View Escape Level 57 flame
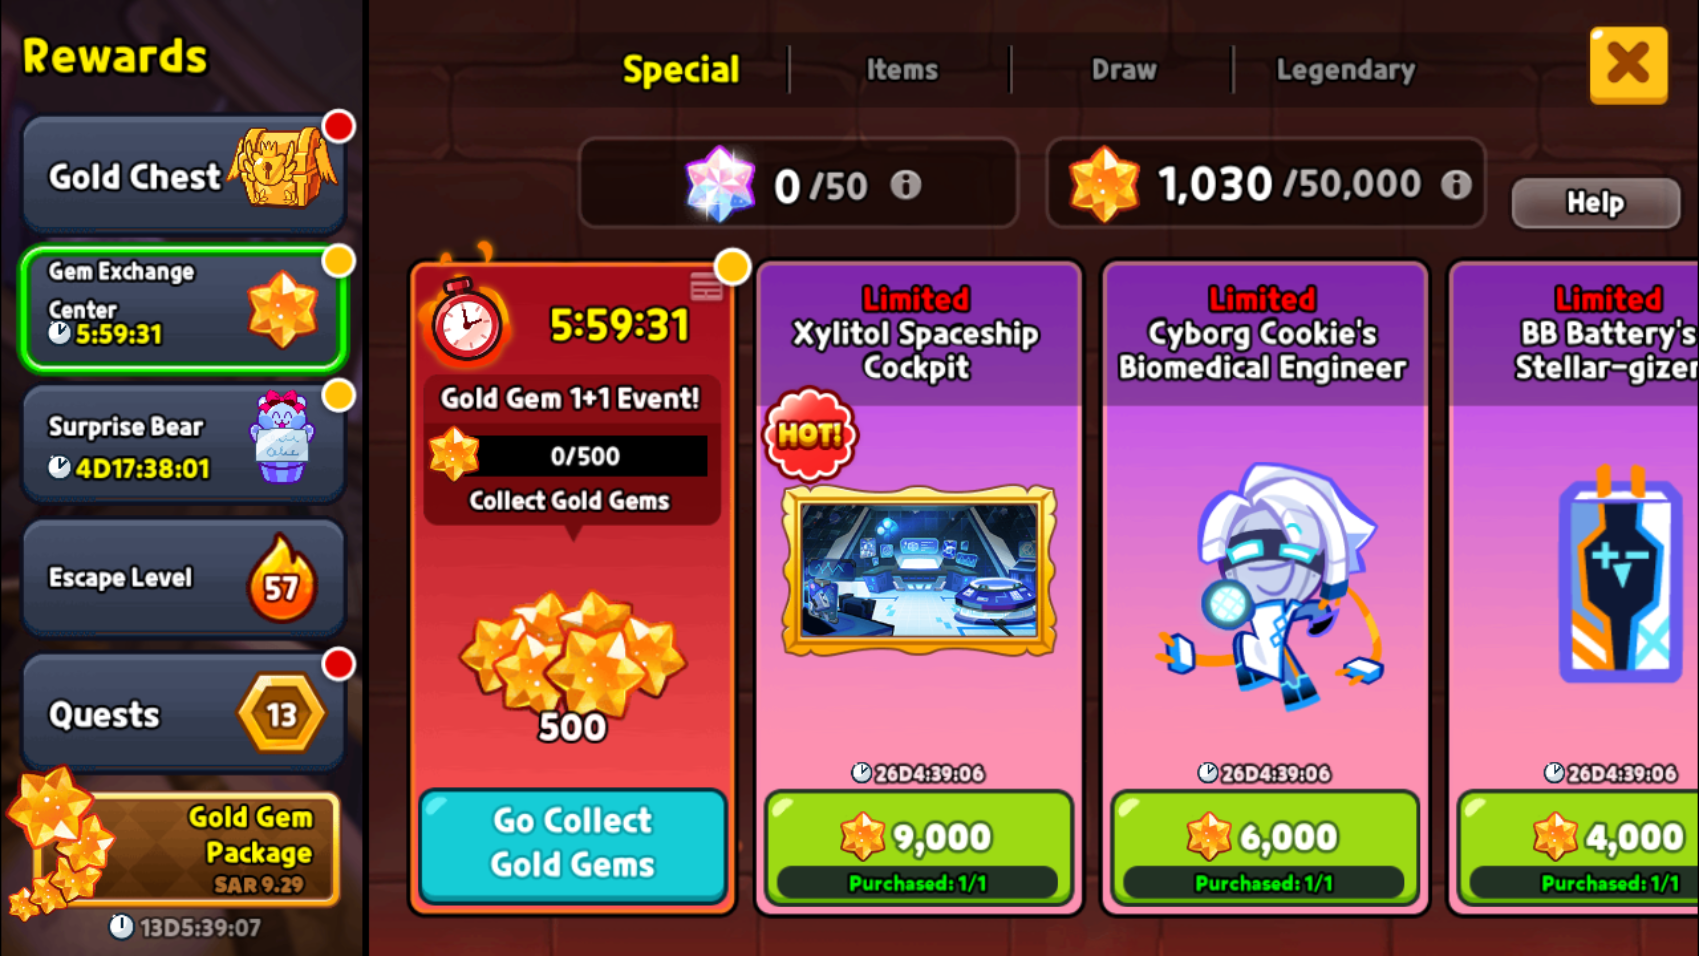The height and width of the screenshot is (956, 1699). pos(281,579)
